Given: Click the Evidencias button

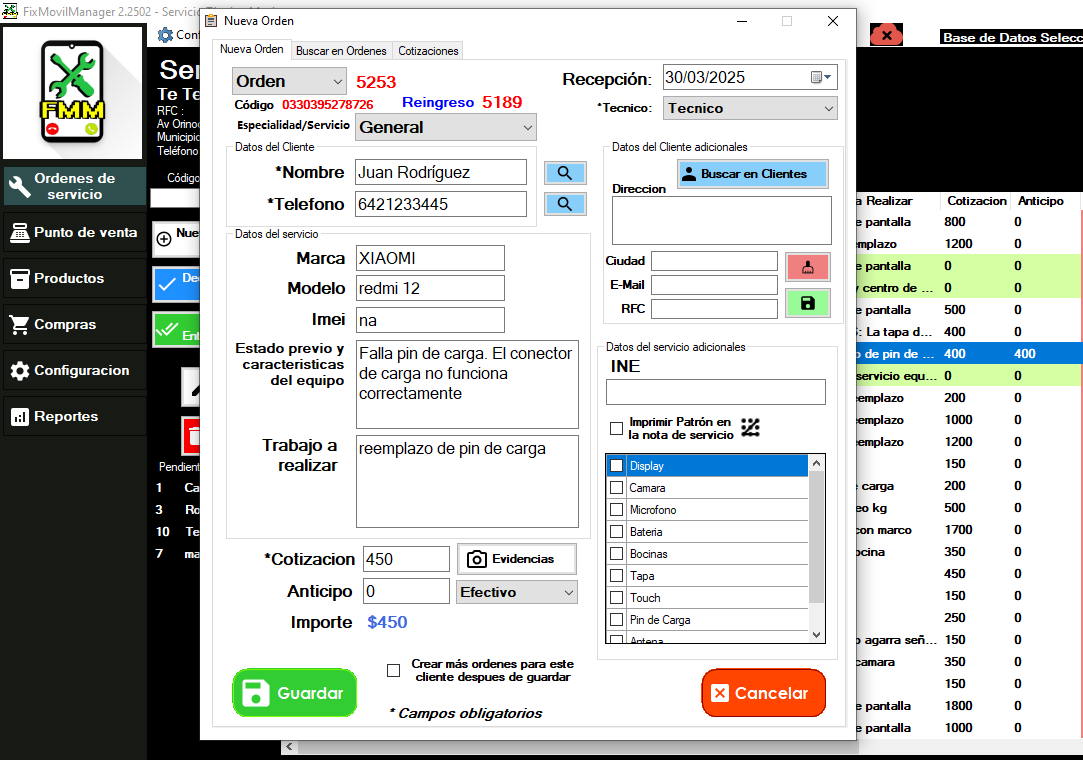Looking at the screenshot, I should tap(517, 559).
